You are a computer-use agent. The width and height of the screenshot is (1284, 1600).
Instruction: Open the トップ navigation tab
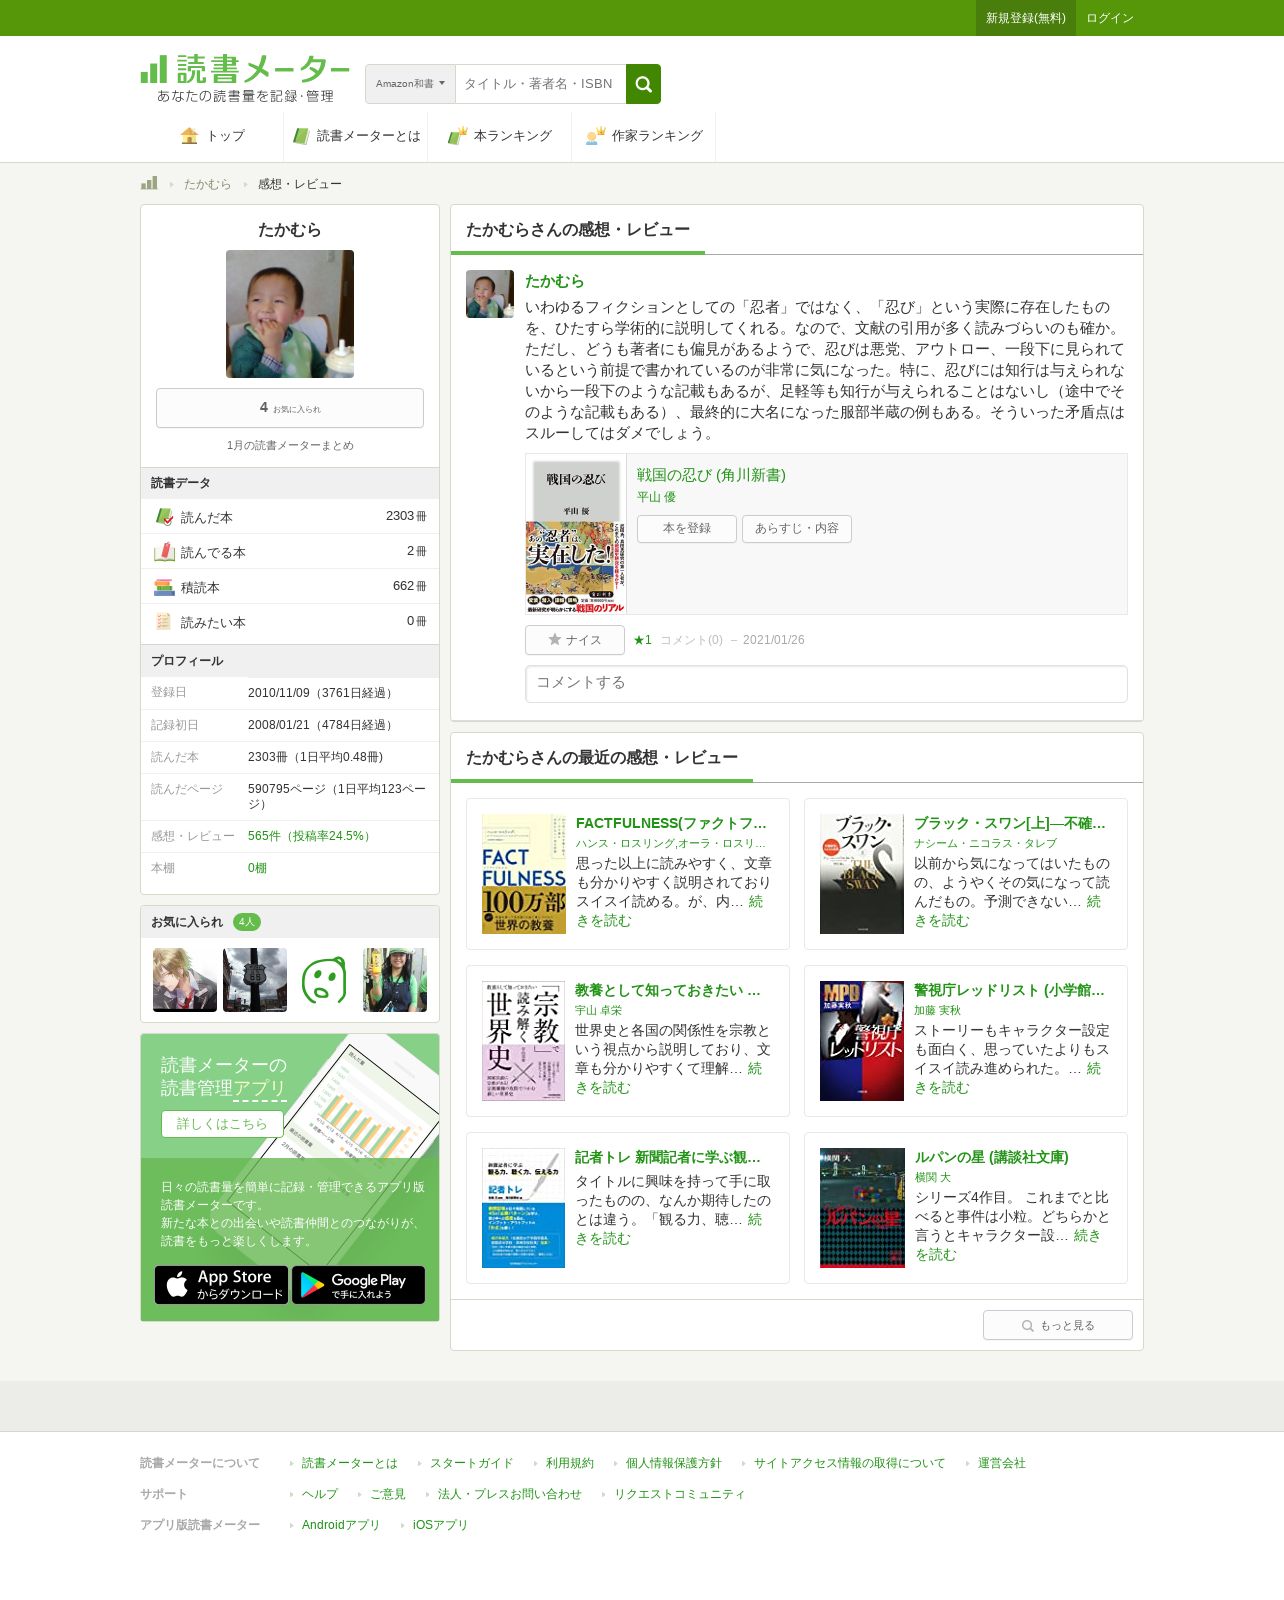pyautogui.click(x=212, y=136)
